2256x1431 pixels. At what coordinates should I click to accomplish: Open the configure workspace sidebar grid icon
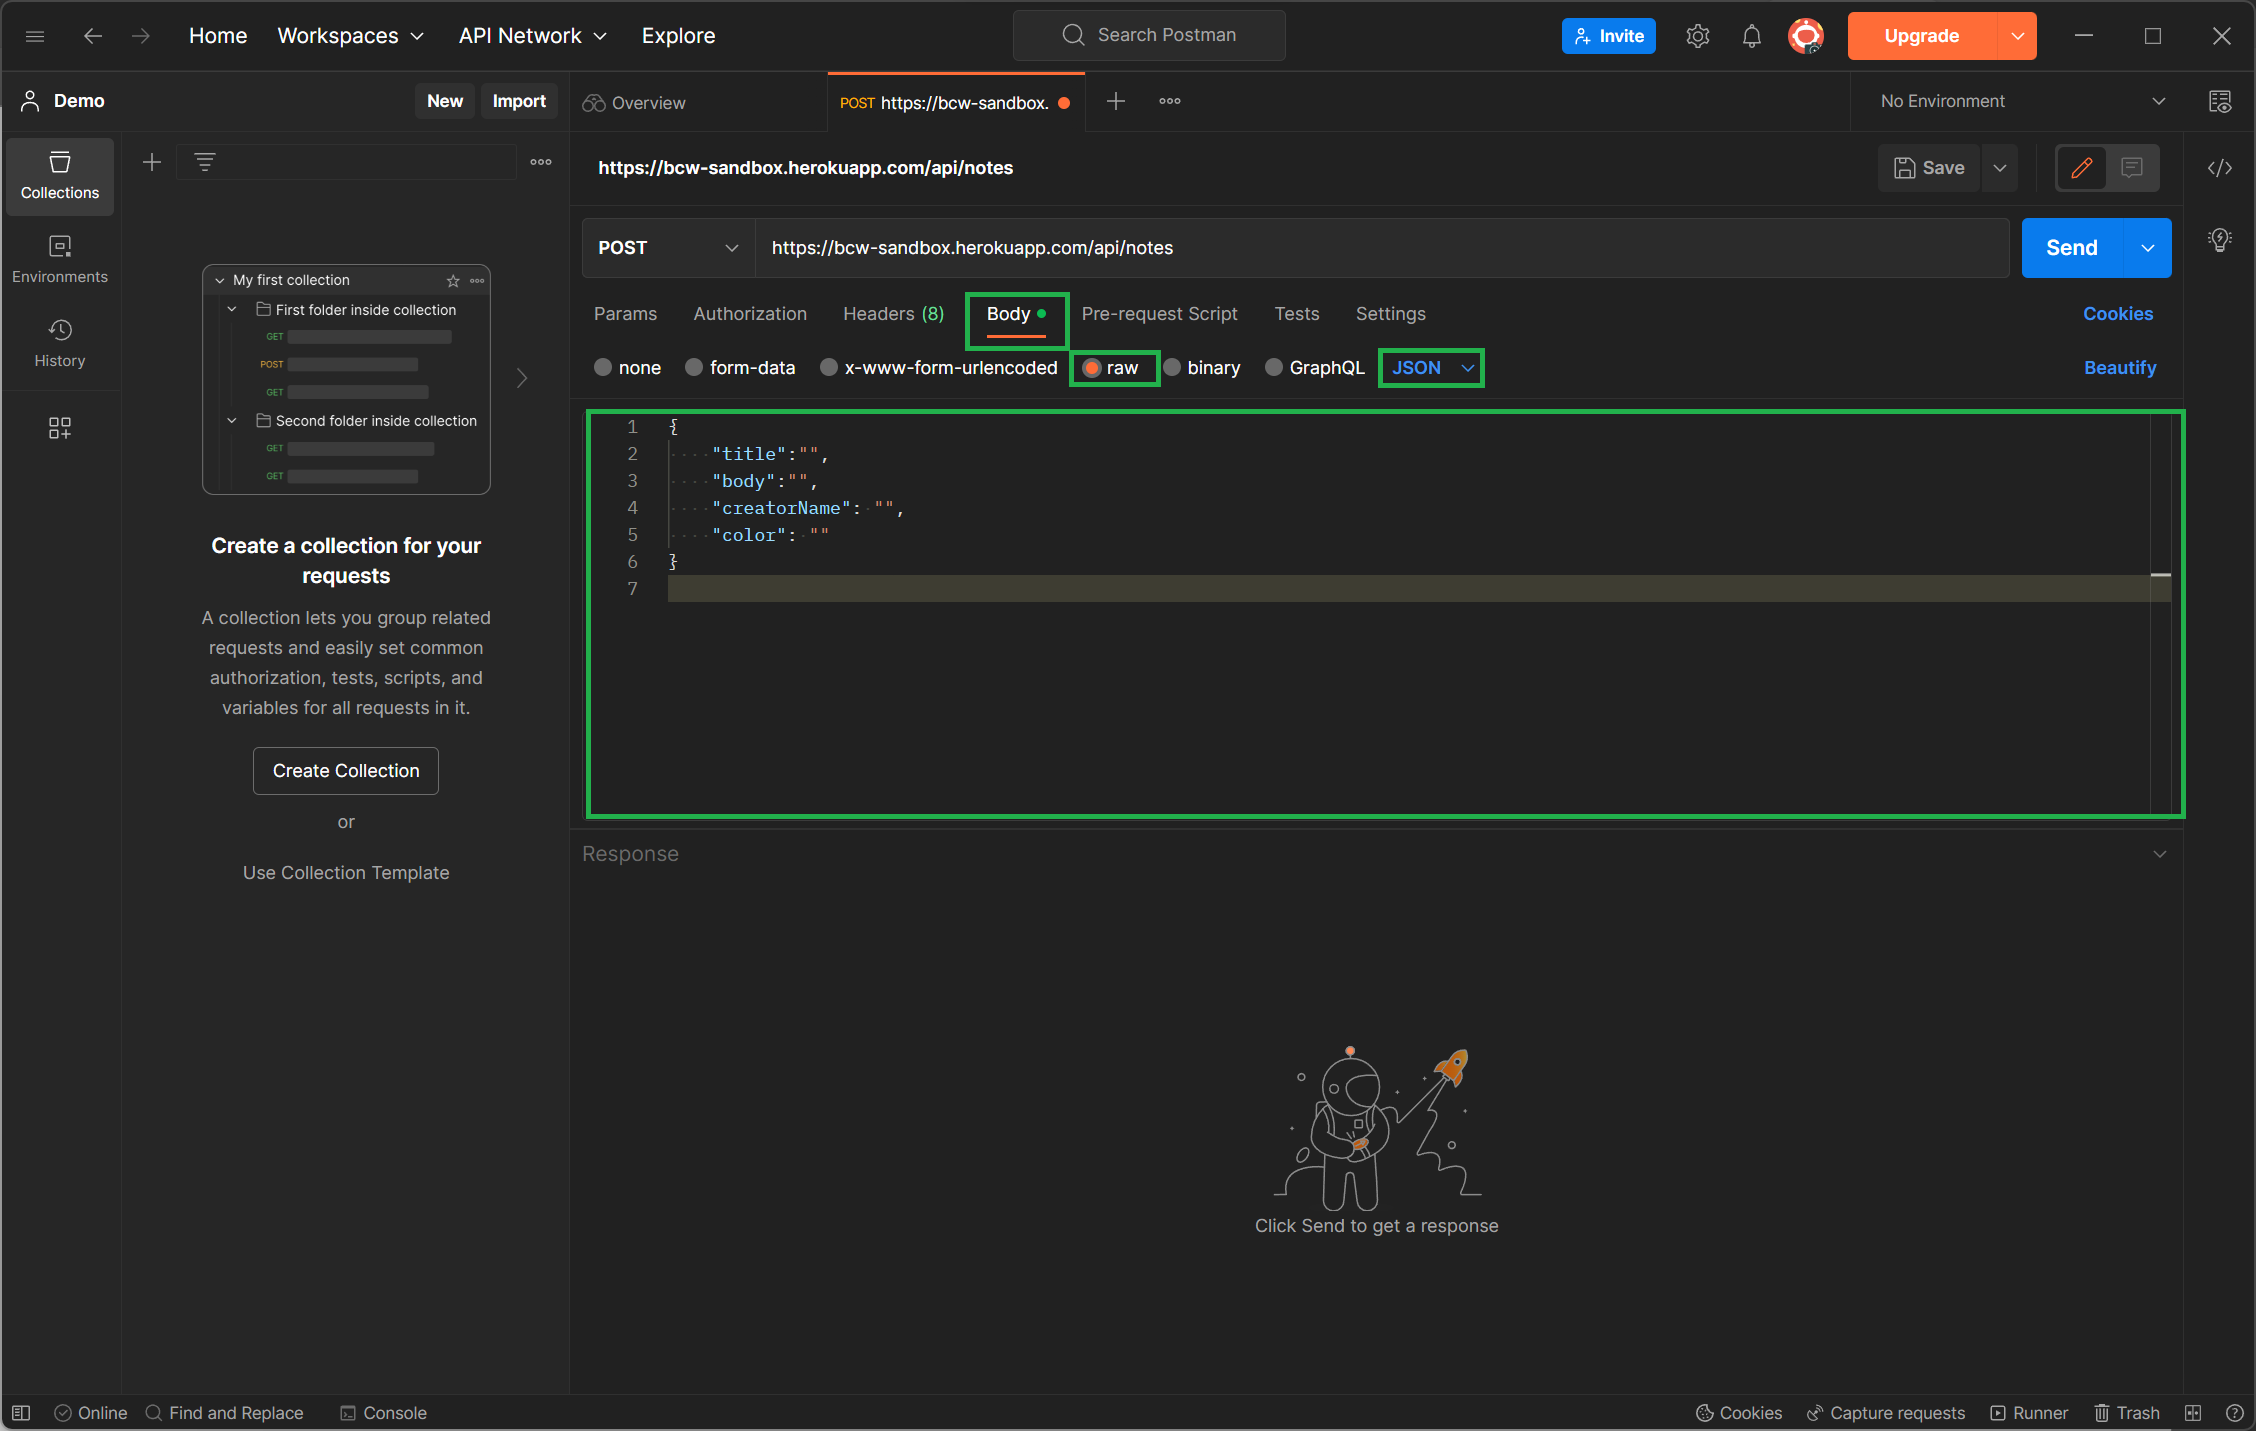pyautogui.click(x=60, y=428)
